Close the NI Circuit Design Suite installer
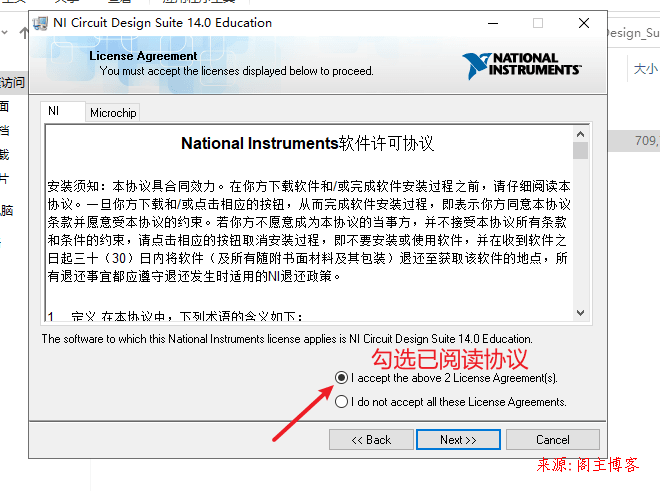This screenshot has width=660, height=491. click(x=584, y=23)
